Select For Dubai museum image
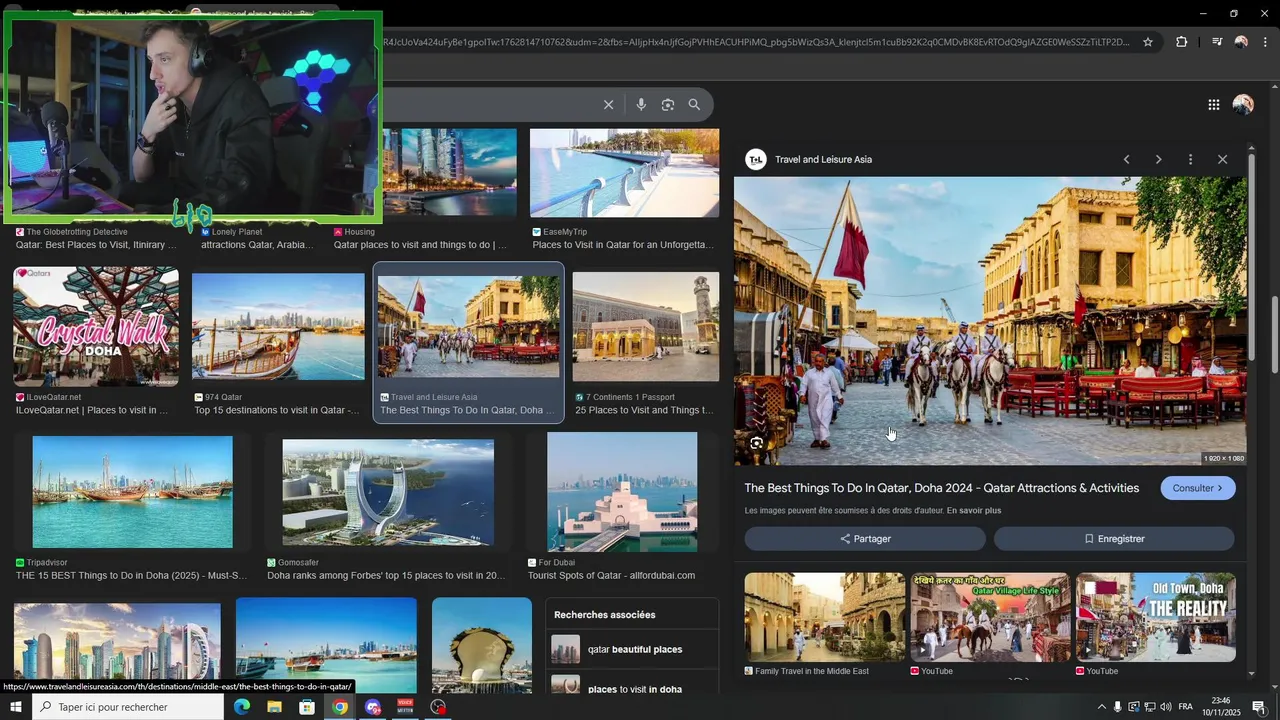 [x=622, y=492]
